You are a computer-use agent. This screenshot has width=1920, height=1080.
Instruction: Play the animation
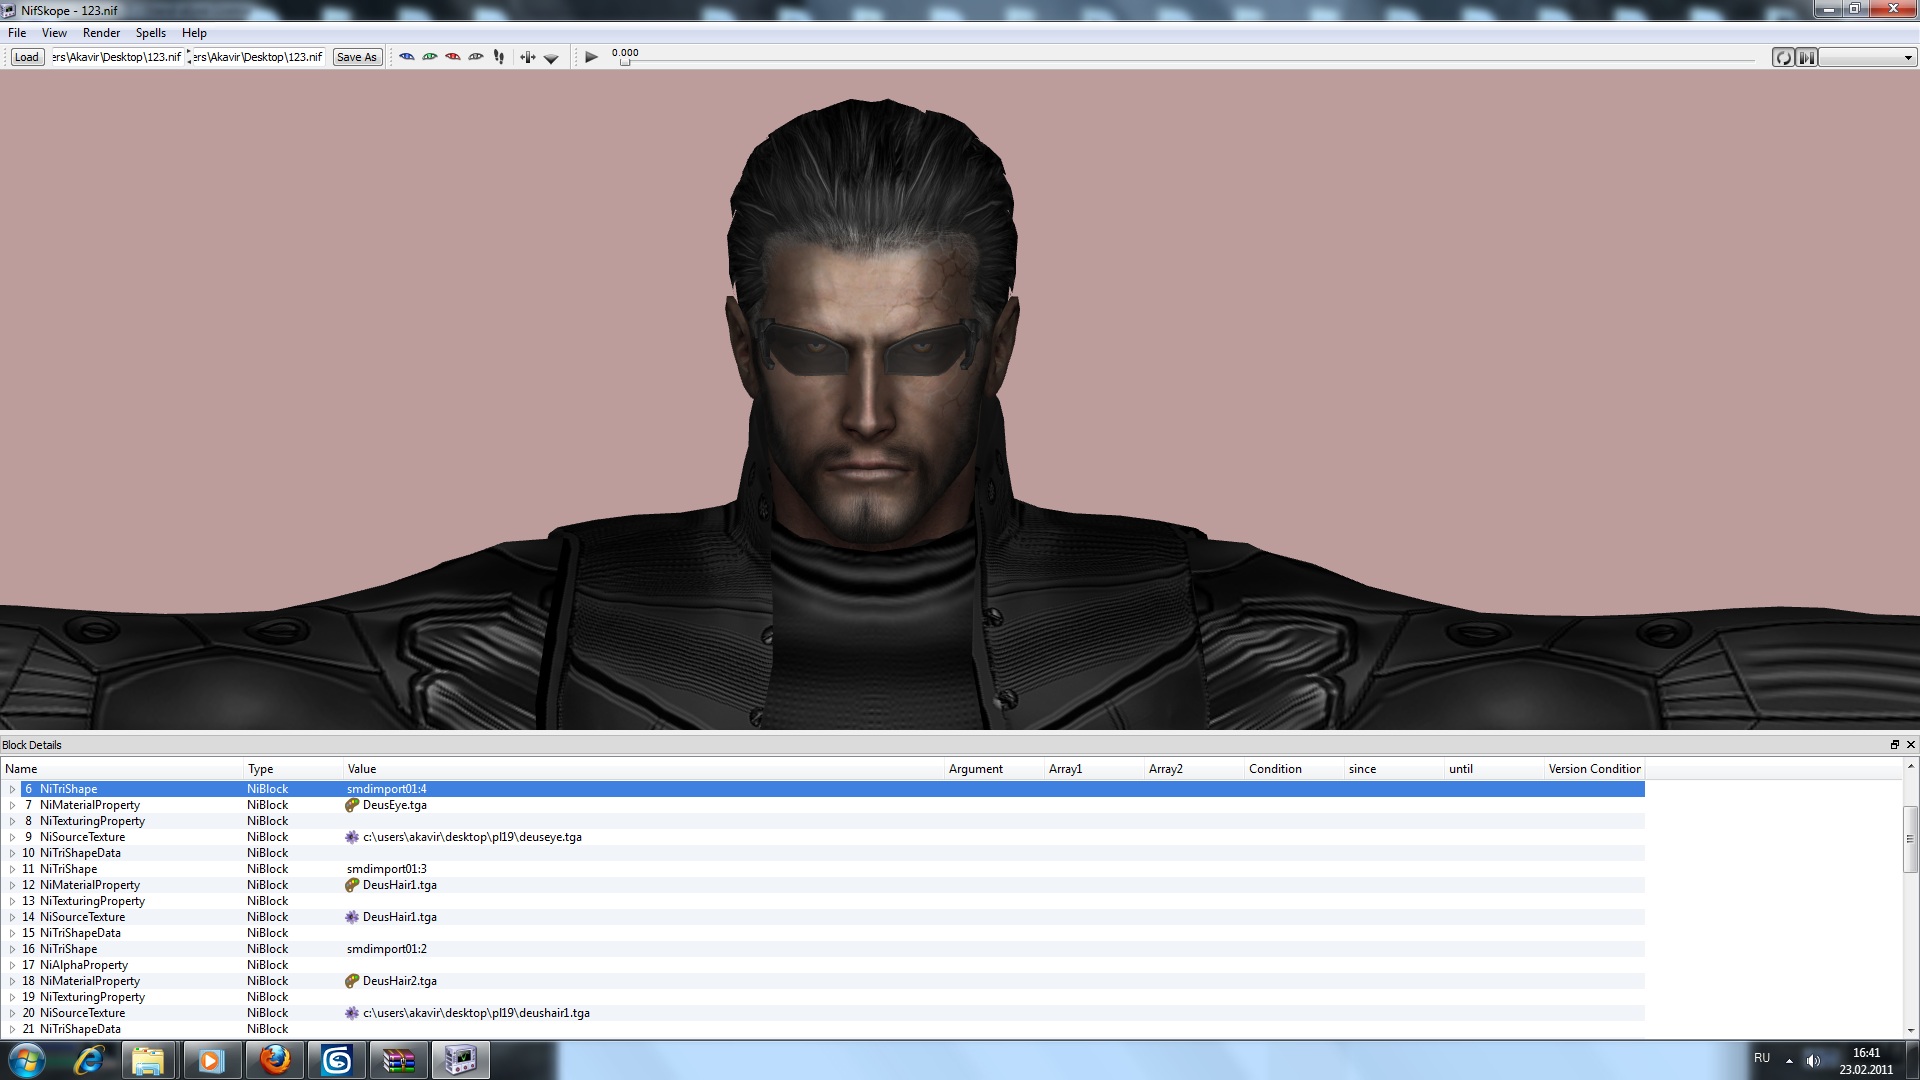(592, 57)
